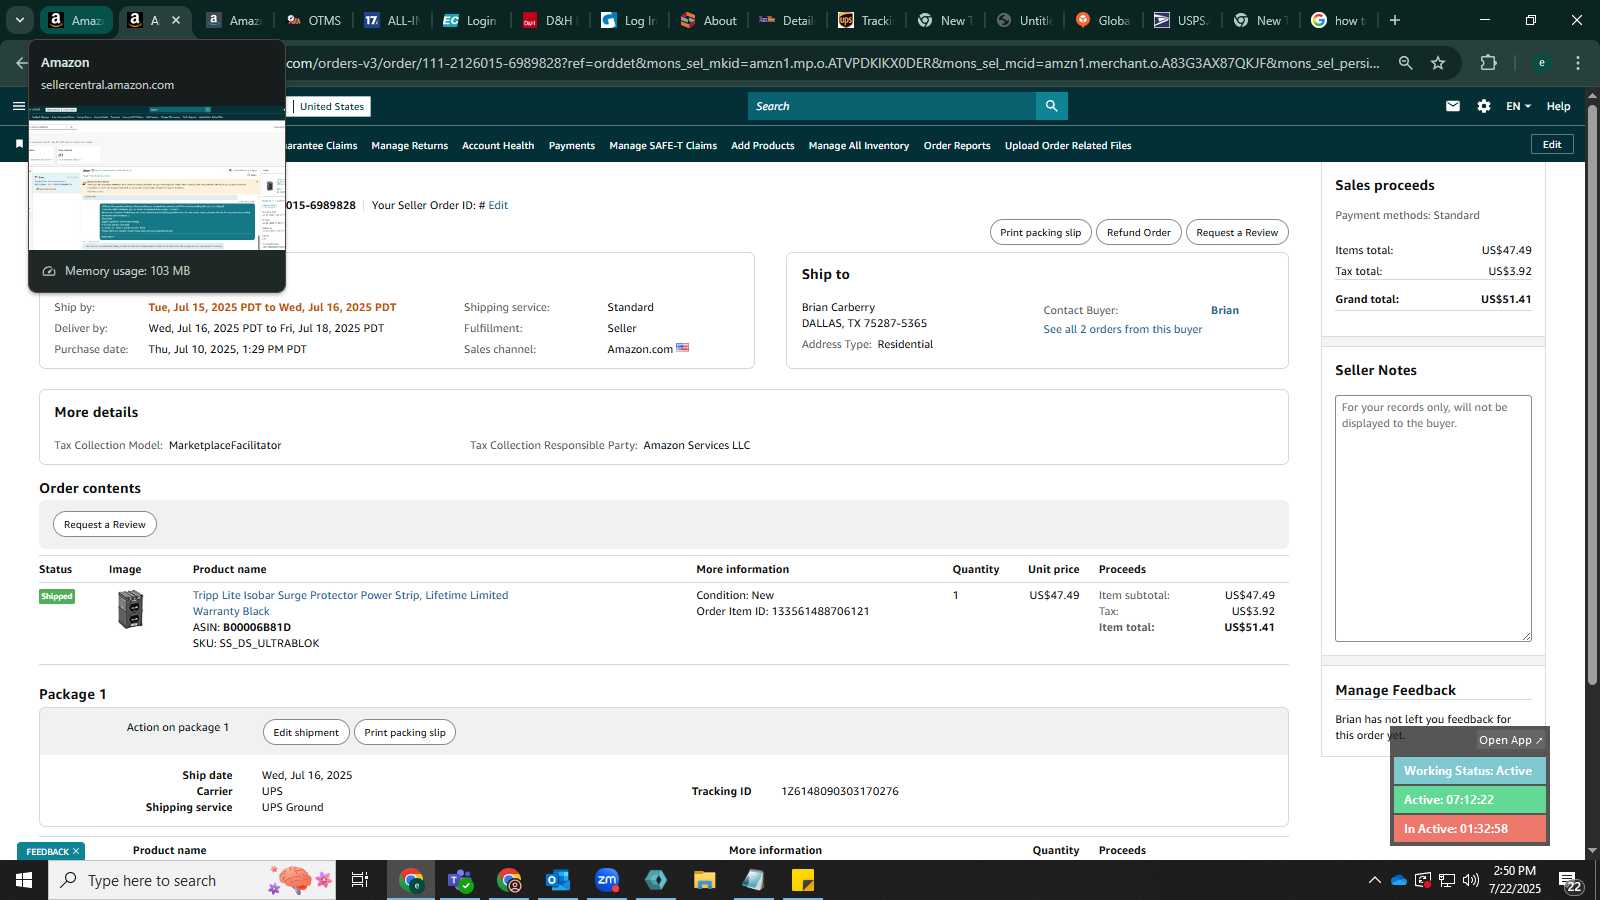1600x900 pixels.
Task: Open the hamburger navigation menu
Action: tap(18, 106)
